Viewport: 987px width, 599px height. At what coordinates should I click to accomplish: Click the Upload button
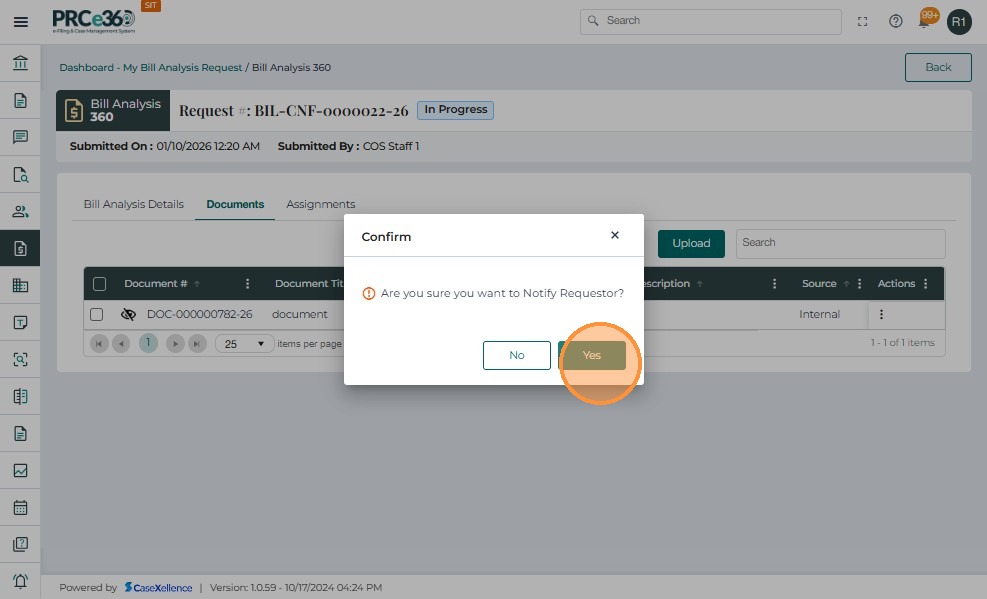click(691, 244)
